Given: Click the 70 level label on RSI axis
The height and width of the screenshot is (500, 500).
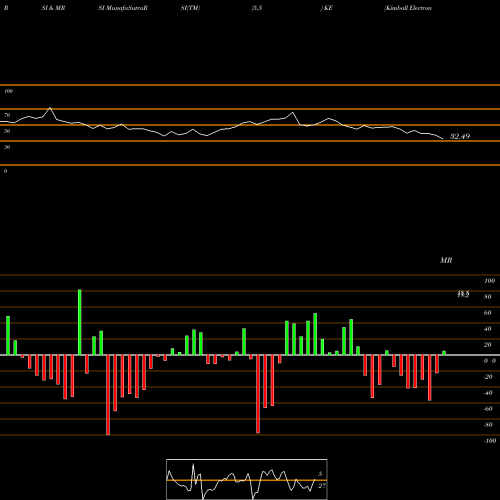Looking at the screenshot, I should point(7,115).
